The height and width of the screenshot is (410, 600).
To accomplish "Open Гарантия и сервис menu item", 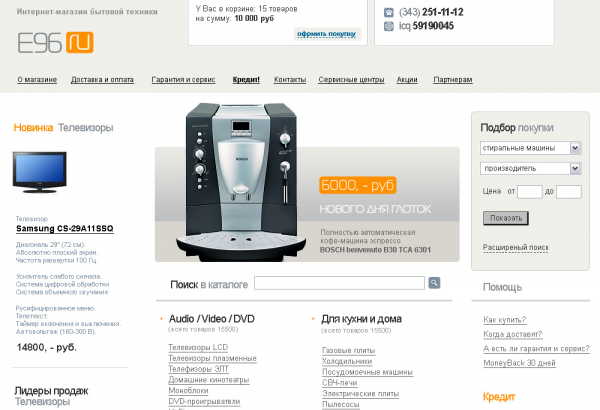I will coord(183,80).
